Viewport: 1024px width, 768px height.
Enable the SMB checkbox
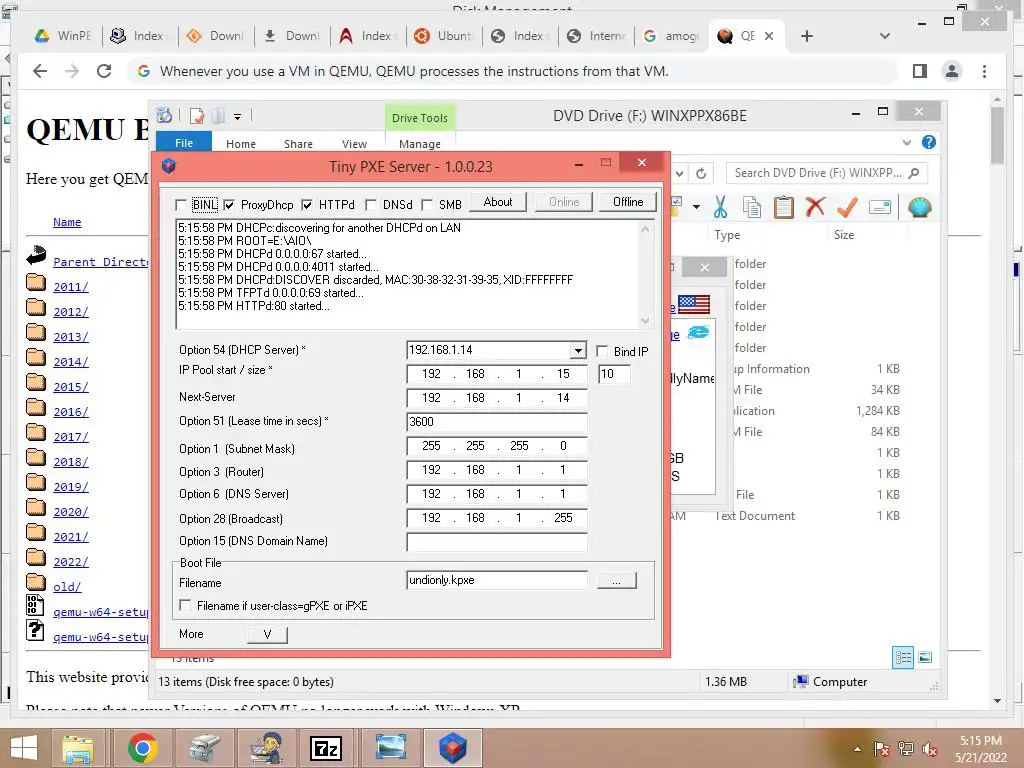427,205
